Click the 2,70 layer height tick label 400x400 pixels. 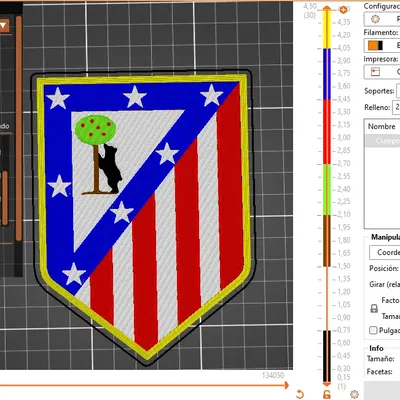tap(343, 163)
